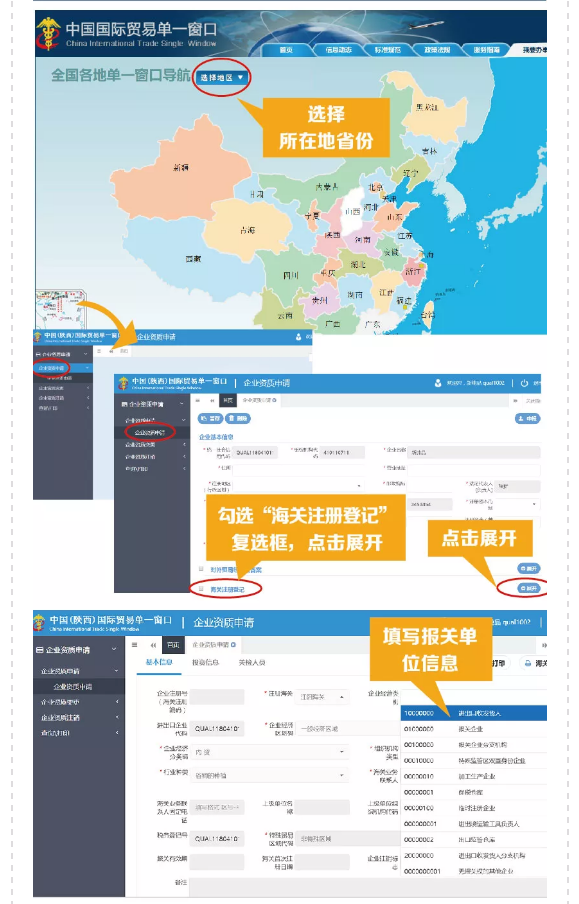Switch to the 报关信息 tab

(x=205, y=663)
